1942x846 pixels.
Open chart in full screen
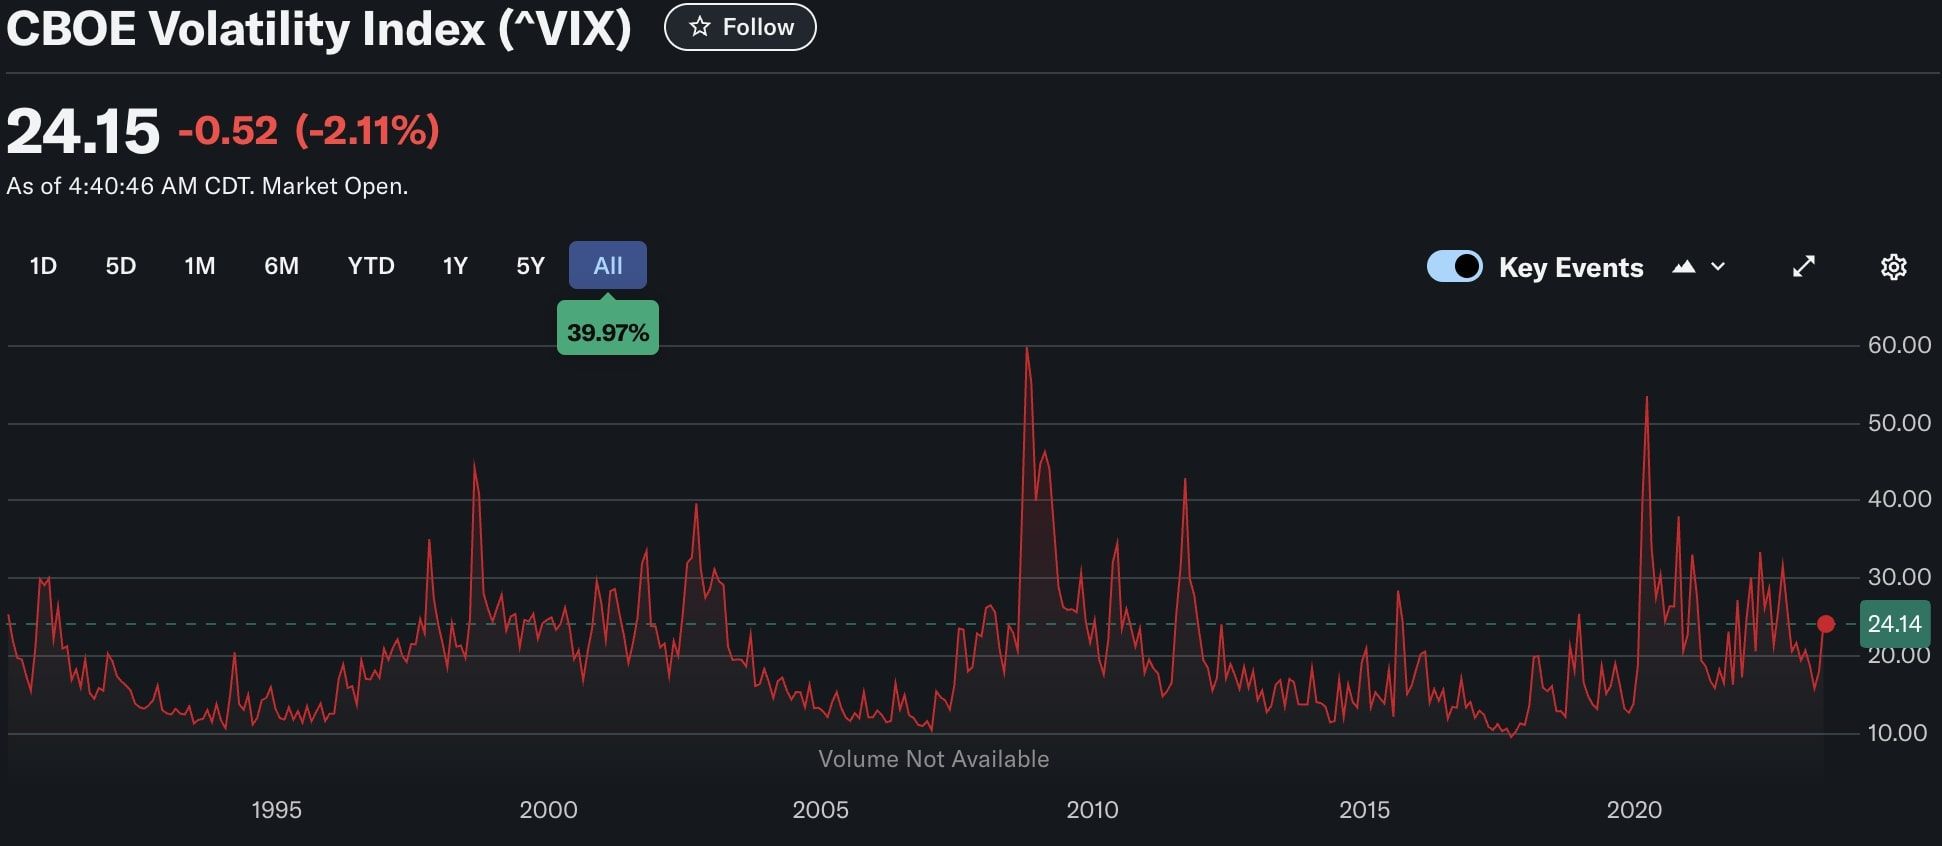pyautogui.click(x=1804, y=267)
